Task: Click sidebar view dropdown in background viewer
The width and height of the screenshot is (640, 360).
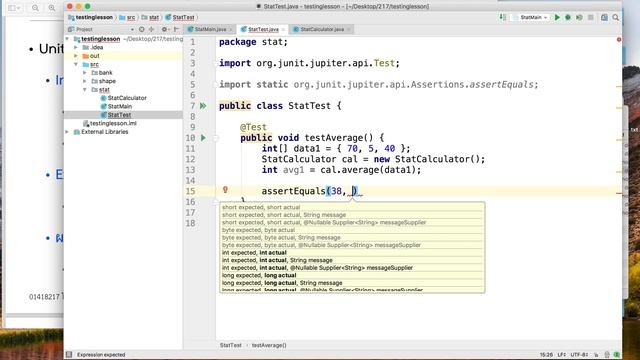Action: [14, 8]
